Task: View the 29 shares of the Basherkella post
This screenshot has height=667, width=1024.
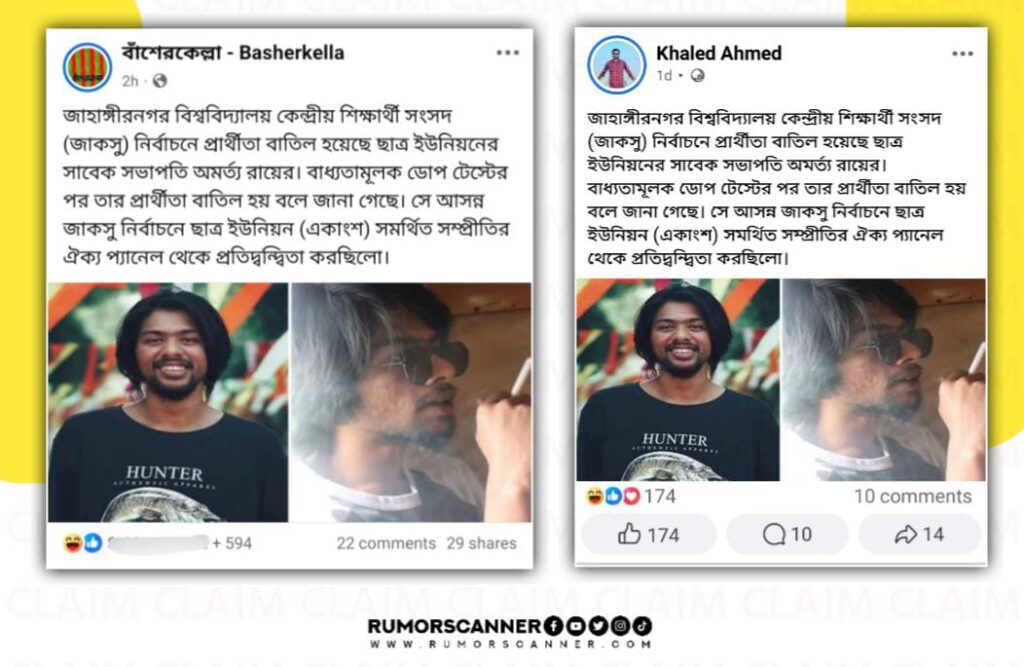Action: (481, 543)
